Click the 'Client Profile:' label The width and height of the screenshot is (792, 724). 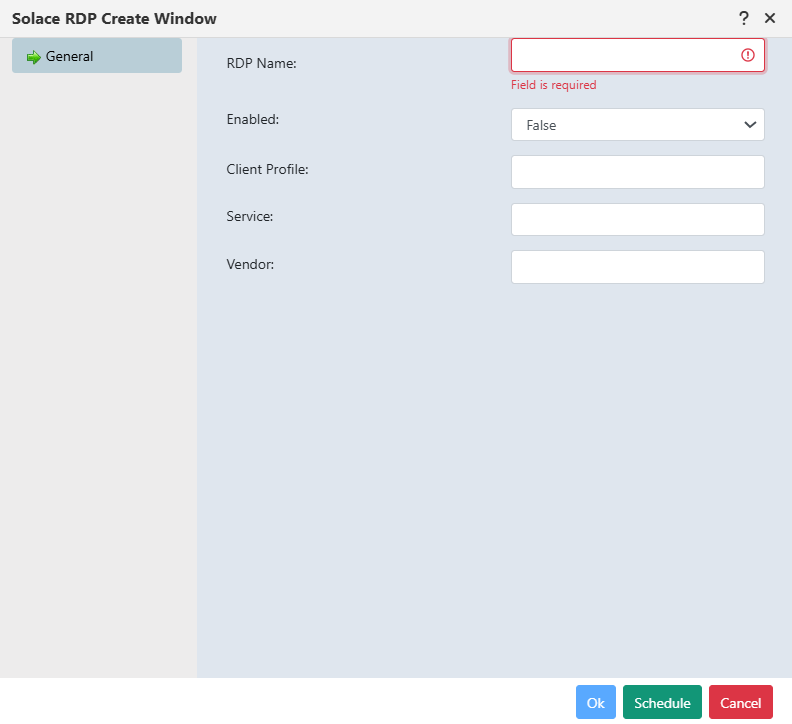(267, 169)
